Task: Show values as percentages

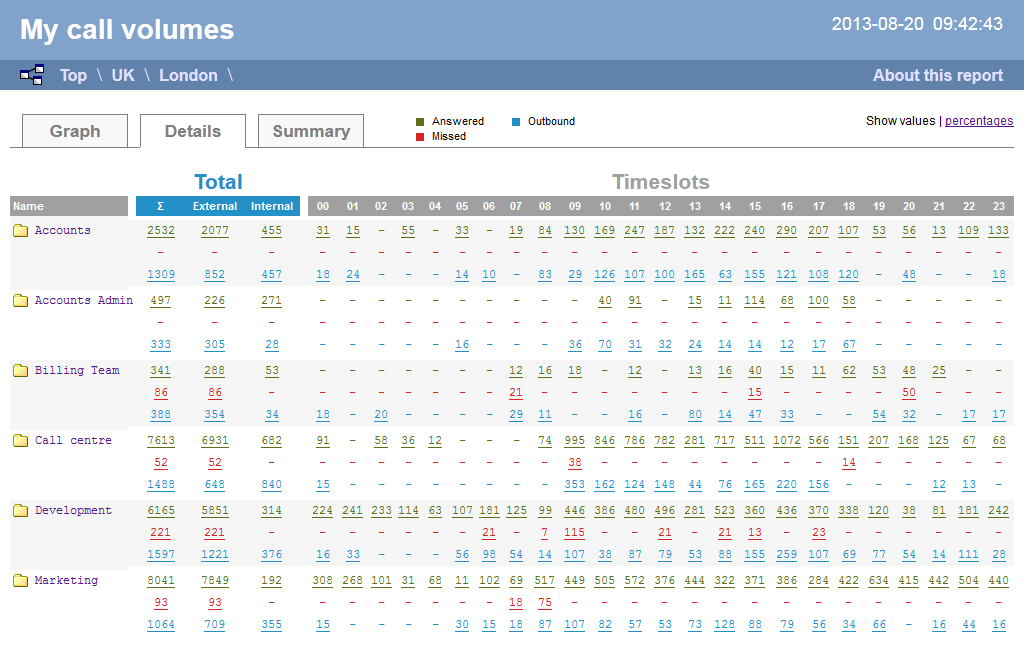Action: pos(978,121)
